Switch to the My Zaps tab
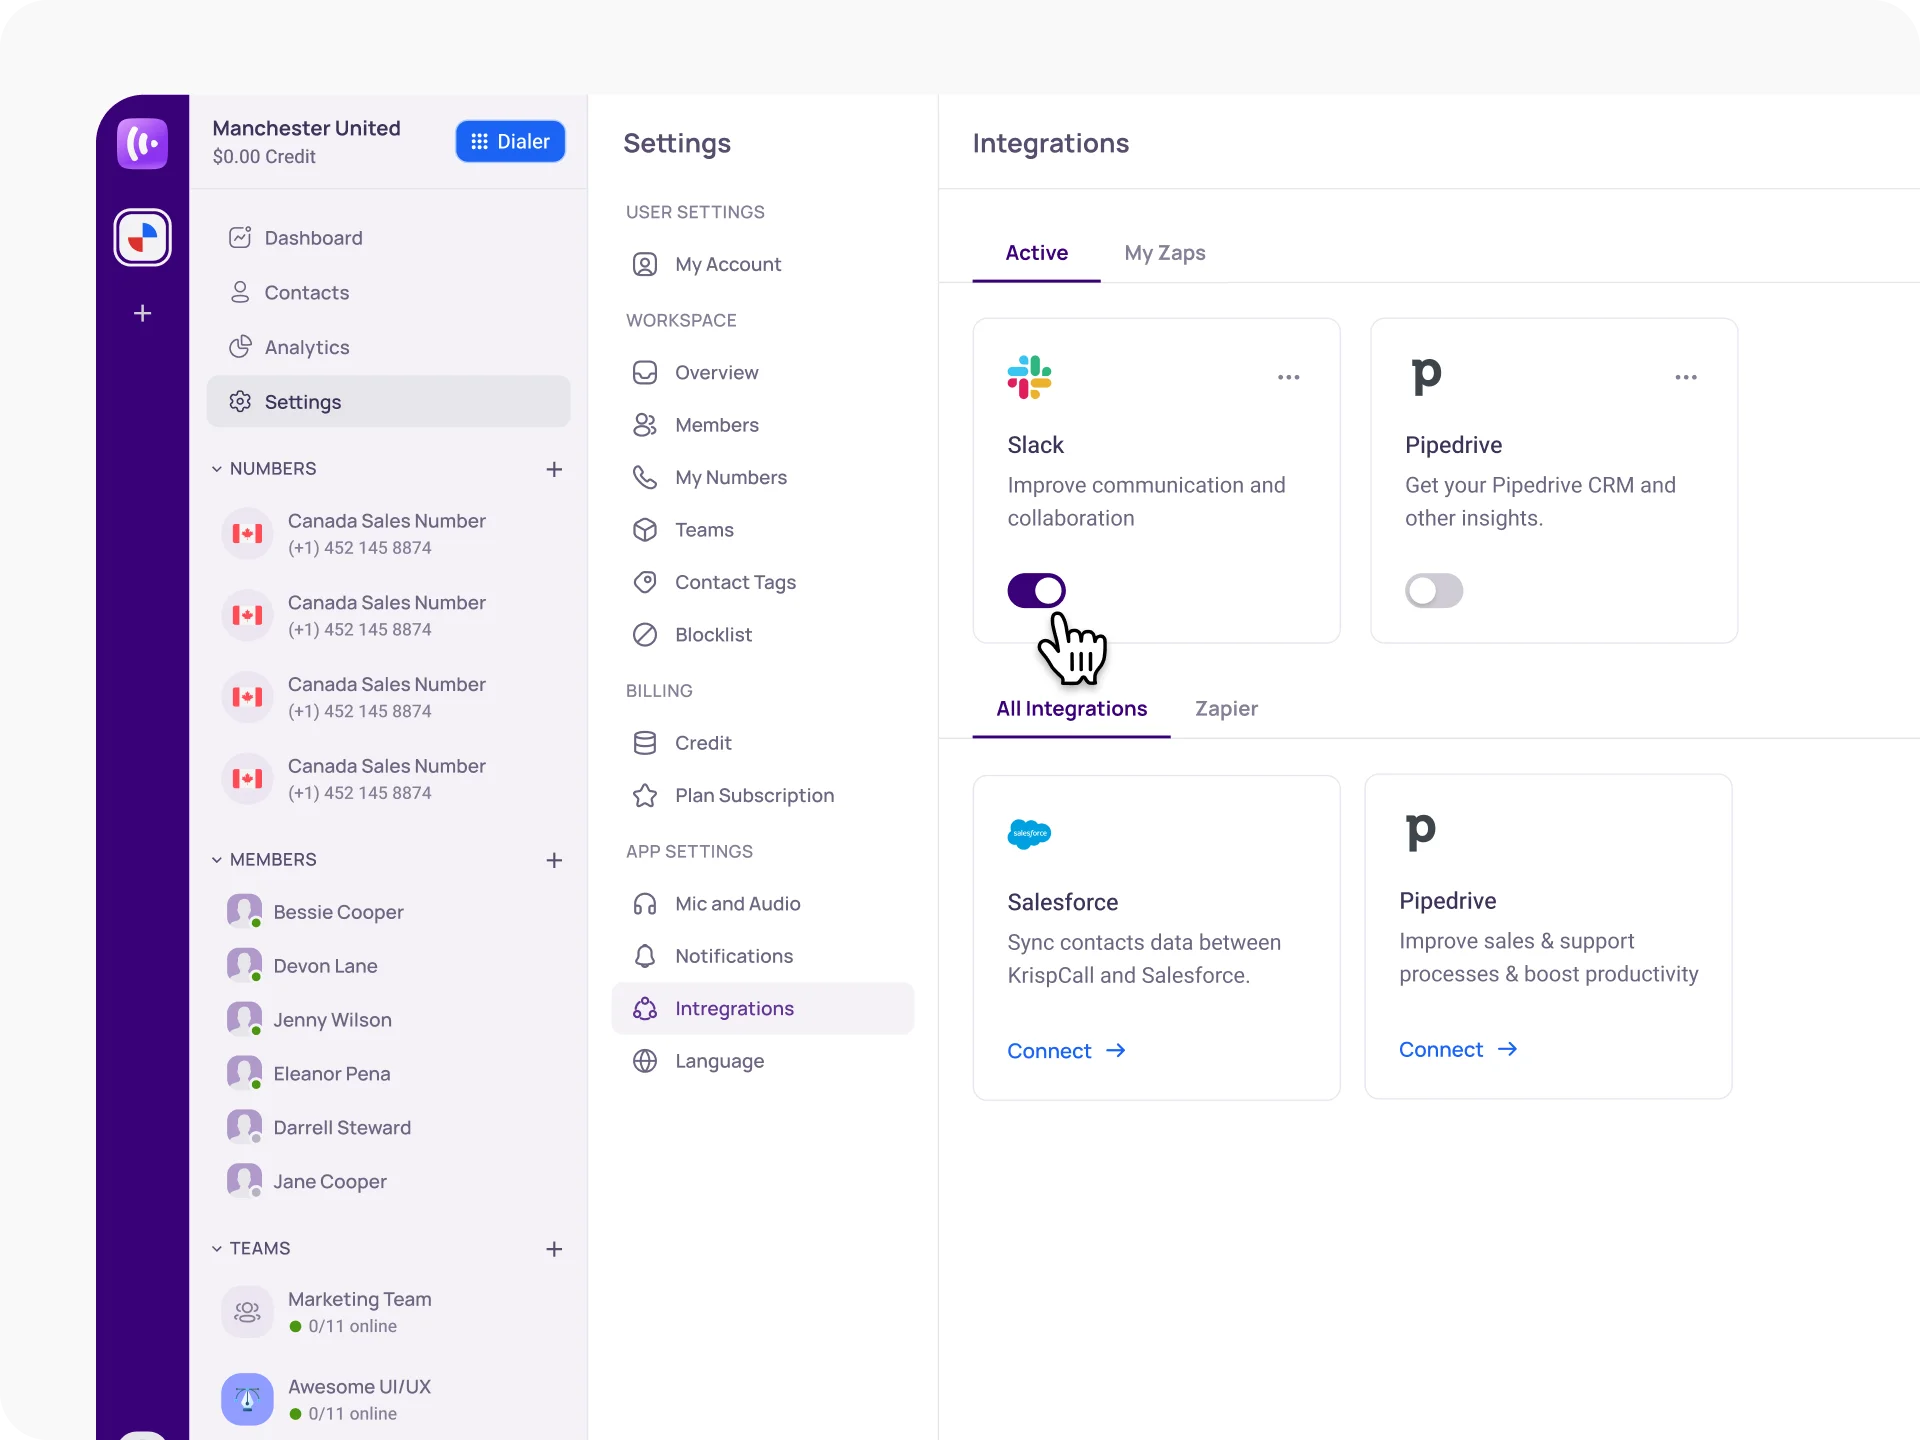The image size is (1920, 1440). point(1164,253)
